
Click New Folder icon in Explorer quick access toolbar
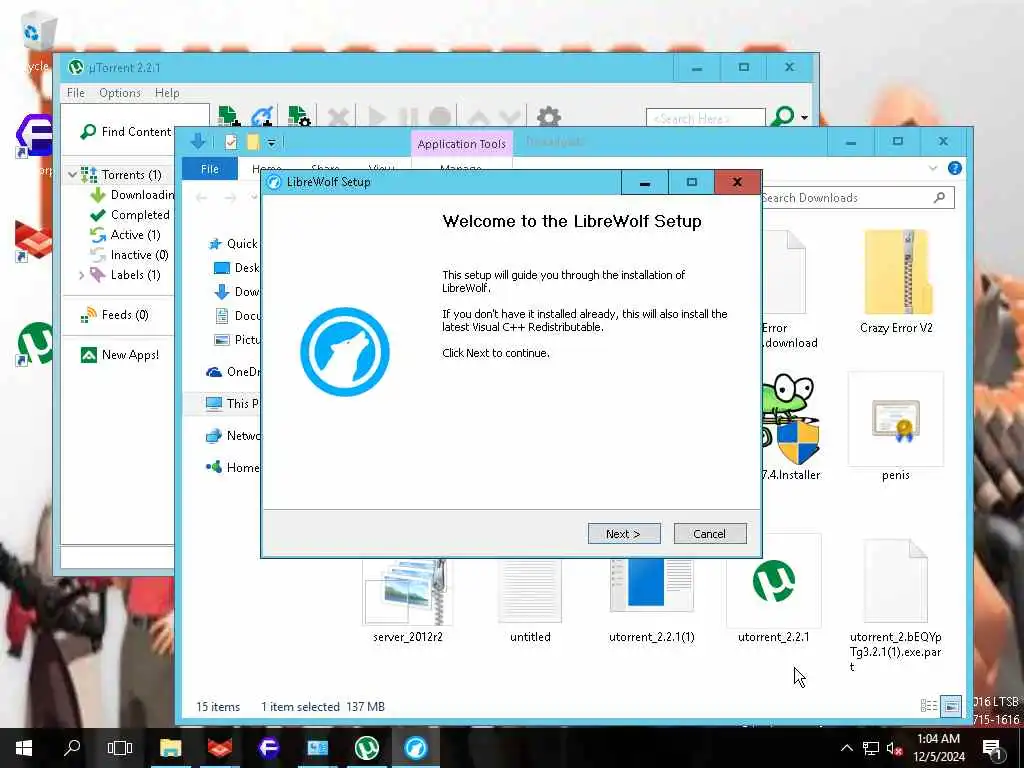click(x=253, y=142)
